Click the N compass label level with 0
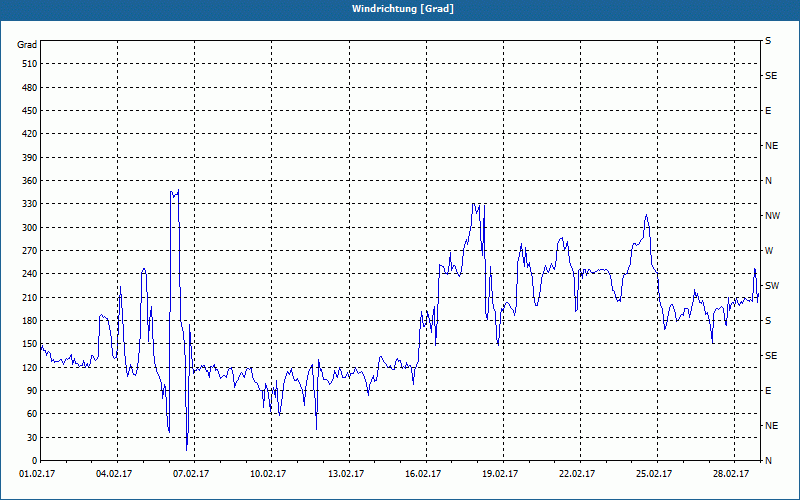 tap(768, 461)
